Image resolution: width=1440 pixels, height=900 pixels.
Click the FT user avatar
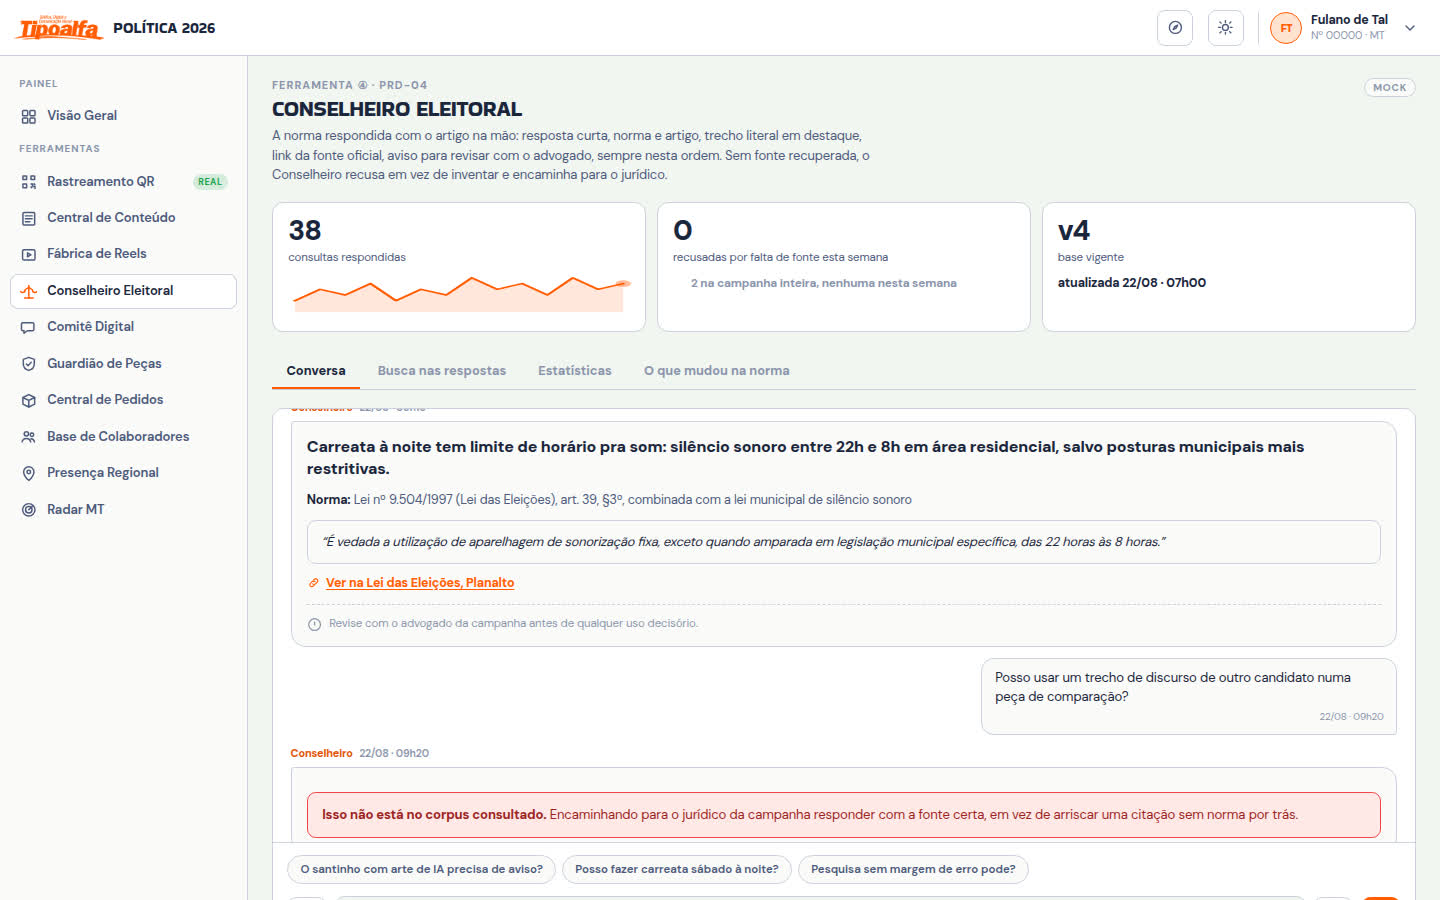[1286, 28]
